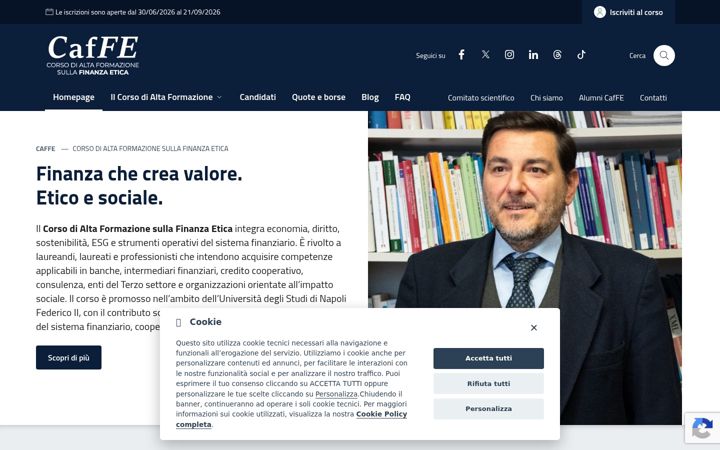The height and width of the screenshot is (450, 720).
Task: Click the enrollment dates notice text
Action: point(138,12)
